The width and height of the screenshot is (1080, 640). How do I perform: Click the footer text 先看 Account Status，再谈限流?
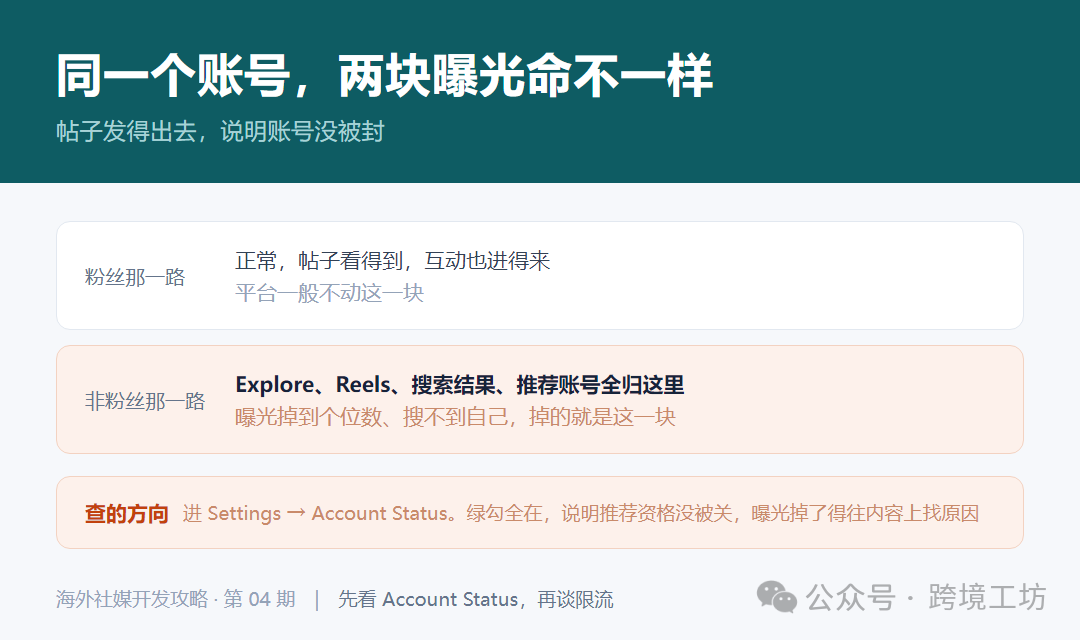475,599
